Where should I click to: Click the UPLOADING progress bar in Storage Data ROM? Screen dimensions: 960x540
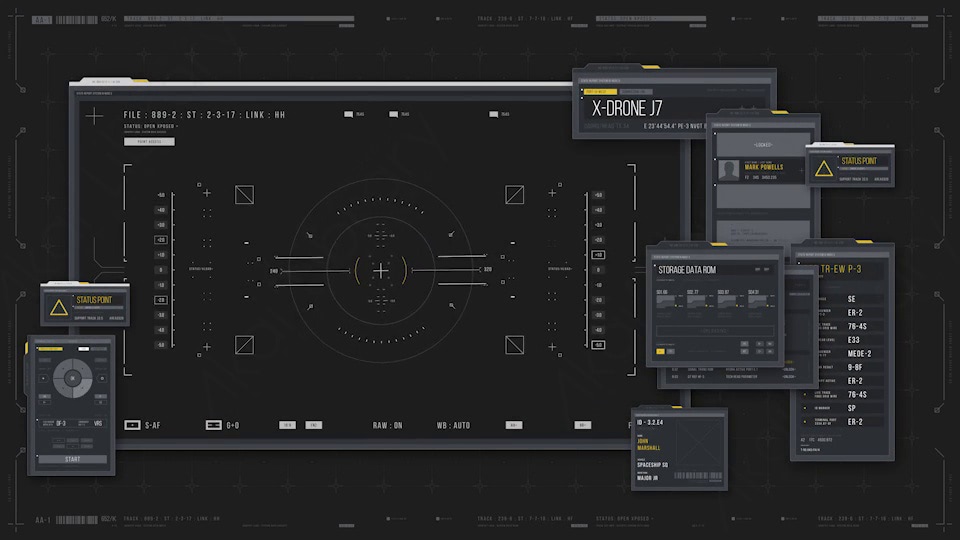(714, 331)
